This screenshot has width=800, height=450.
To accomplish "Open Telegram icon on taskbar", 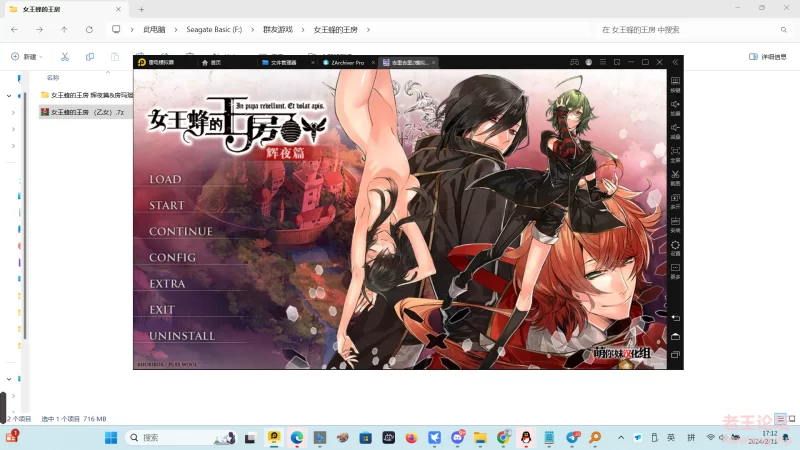I will pos(572,438).
